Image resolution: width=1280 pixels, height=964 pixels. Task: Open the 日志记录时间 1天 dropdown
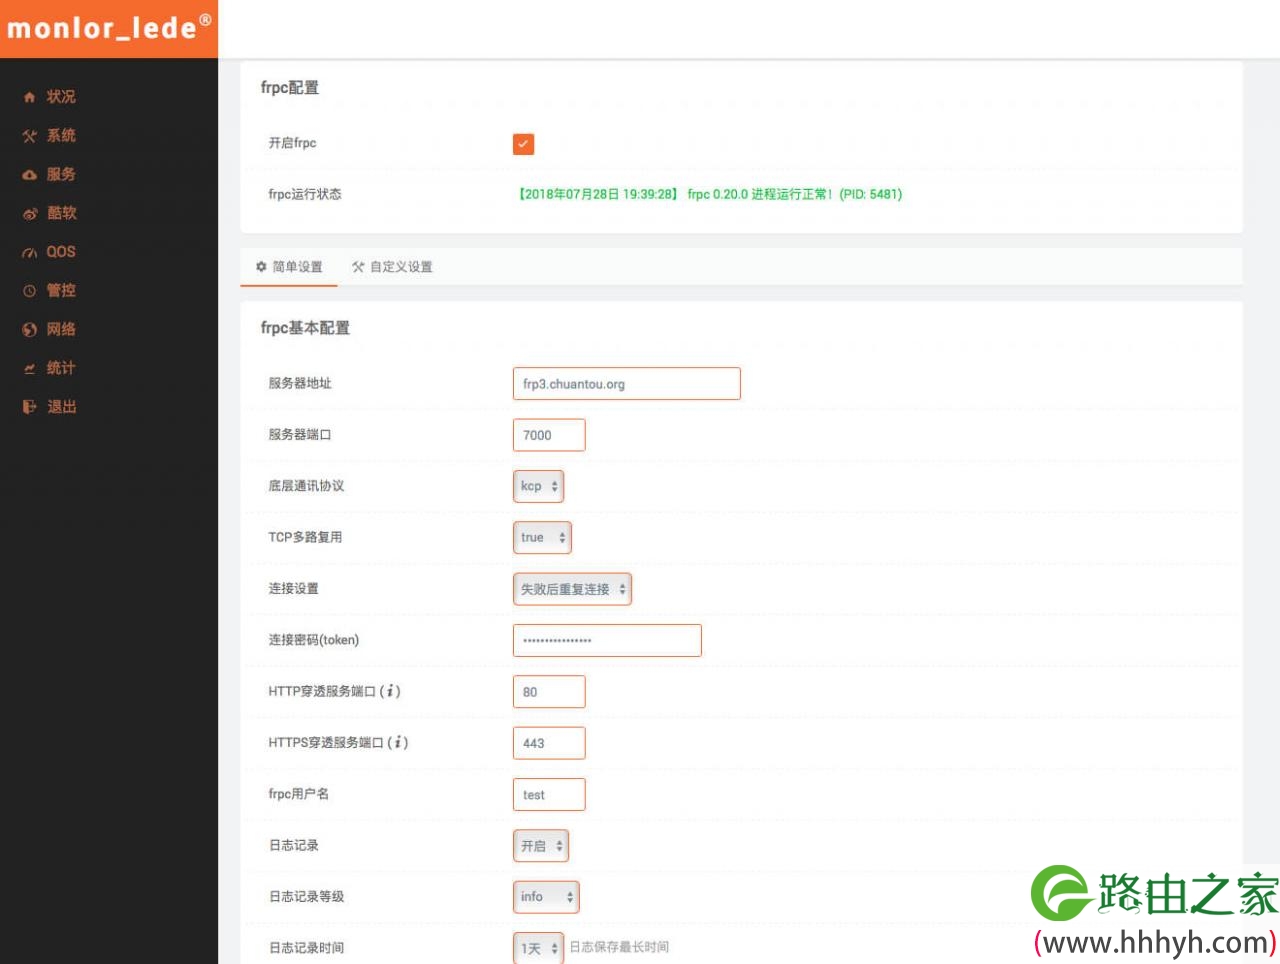coord(538,948)
